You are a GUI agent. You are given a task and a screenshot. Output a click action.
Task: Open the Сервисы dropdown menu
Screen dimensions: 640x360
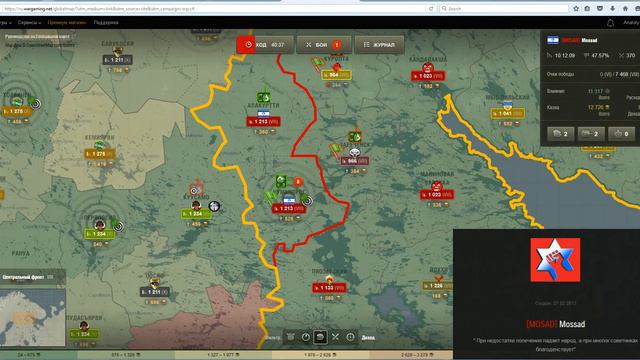29,23
